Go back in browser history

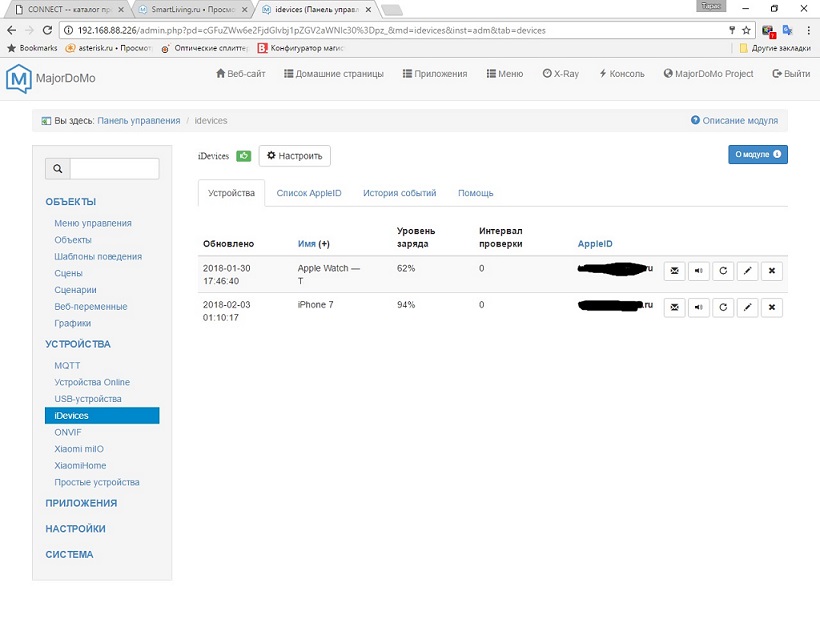[12, 30]
